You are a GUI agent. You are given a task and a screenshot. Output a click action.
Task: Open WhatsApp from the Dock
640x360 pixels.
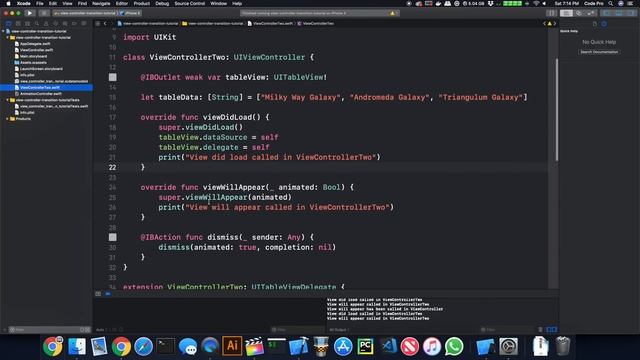coord(454,346)
